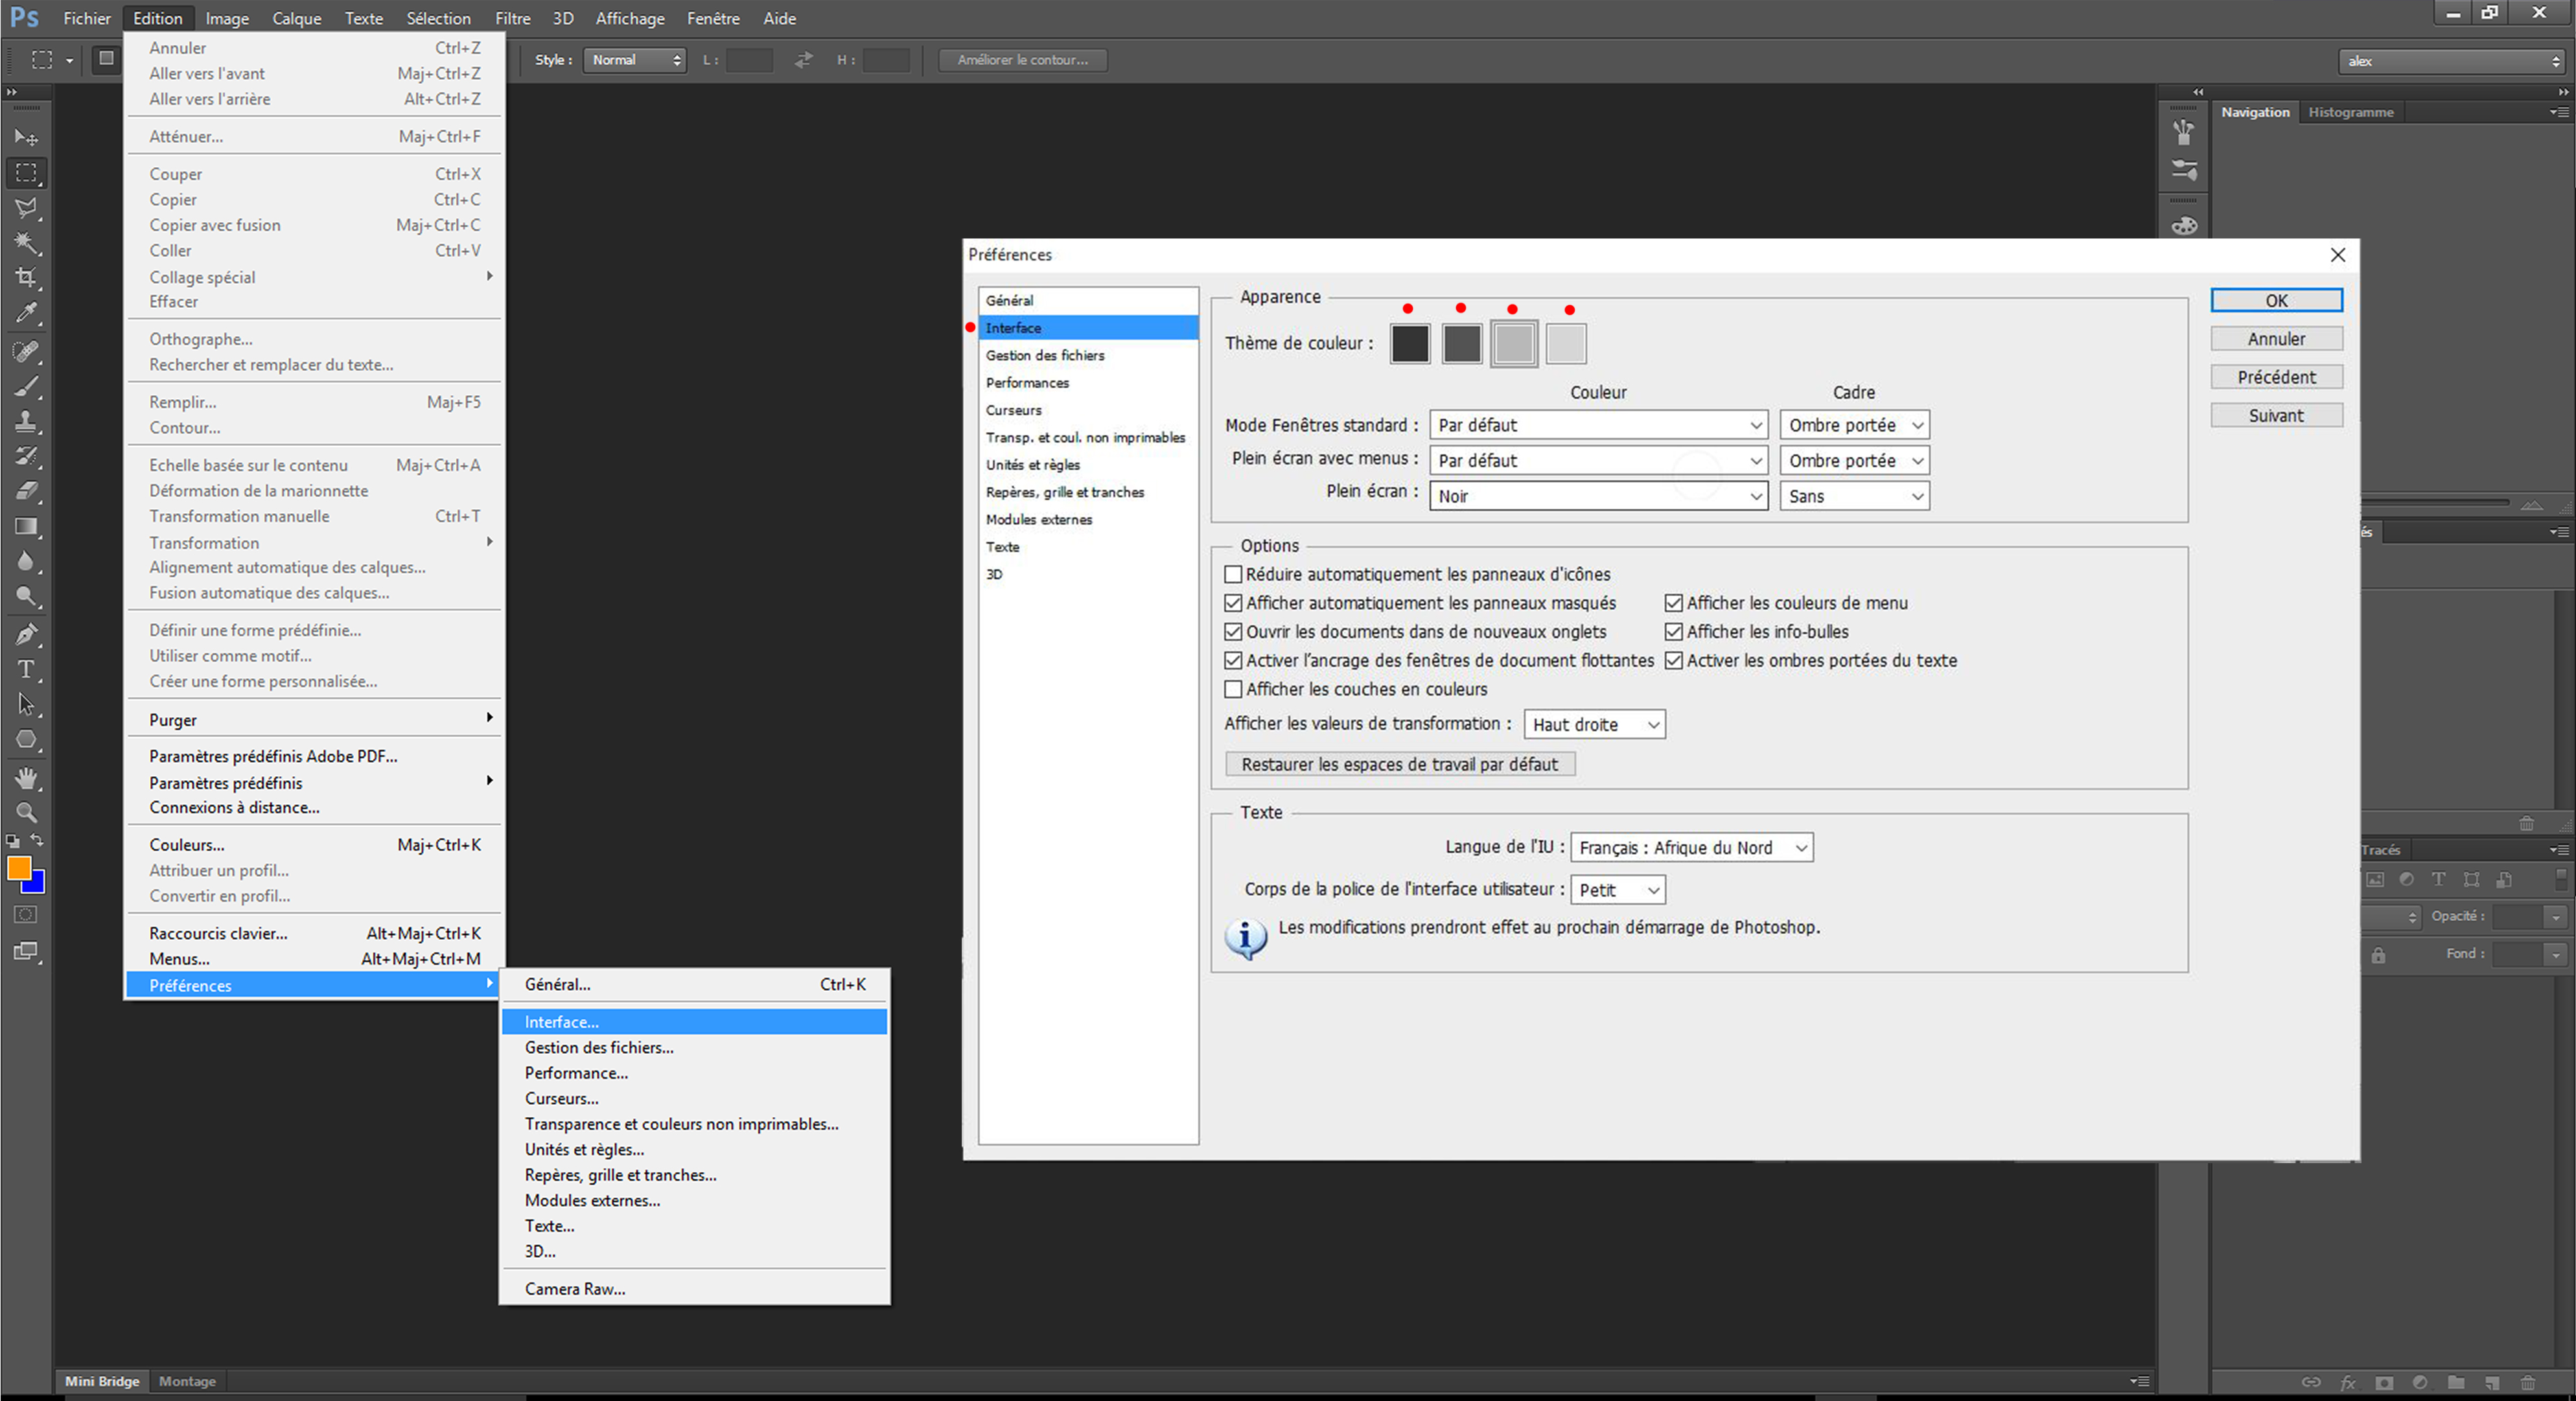Select the Path Selection tool

(26, 704)
